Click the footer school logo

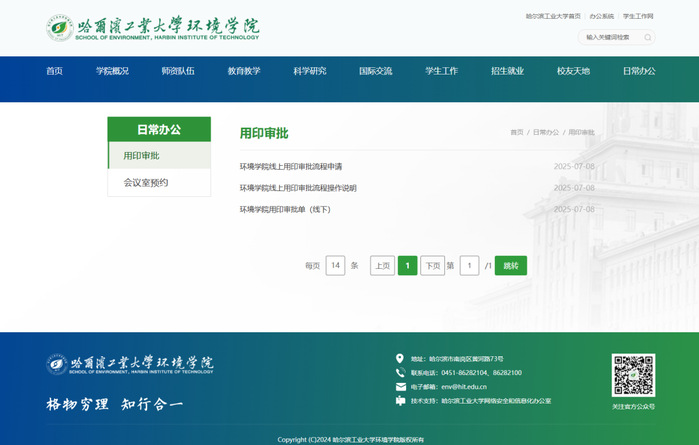point(129,363)
